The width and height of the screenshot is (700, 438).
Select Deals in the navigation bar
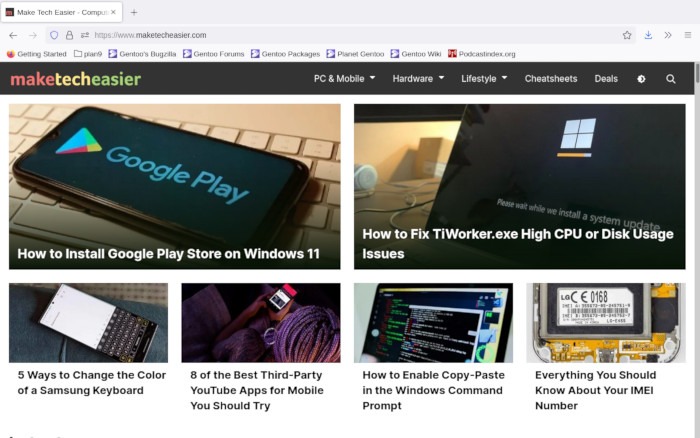(606, 79)
